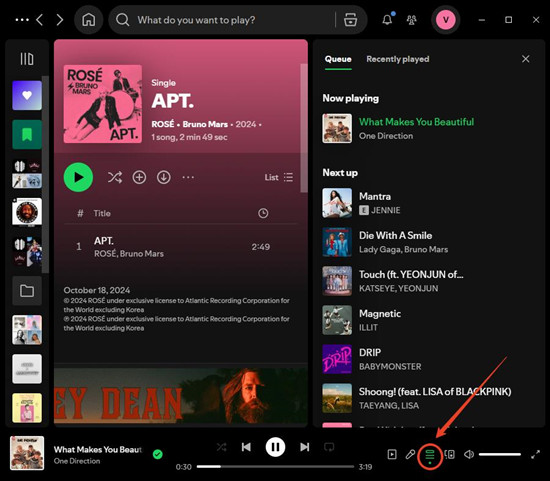Open the List view options dropdown
Screen dimensions: 550x481
[x=279, y=177]
